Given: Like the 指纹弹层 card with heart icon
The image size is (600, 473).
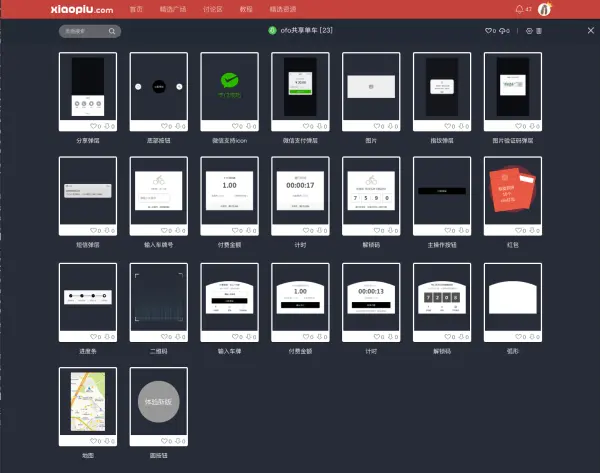Looking at the screenshot, I should (449, 126).
